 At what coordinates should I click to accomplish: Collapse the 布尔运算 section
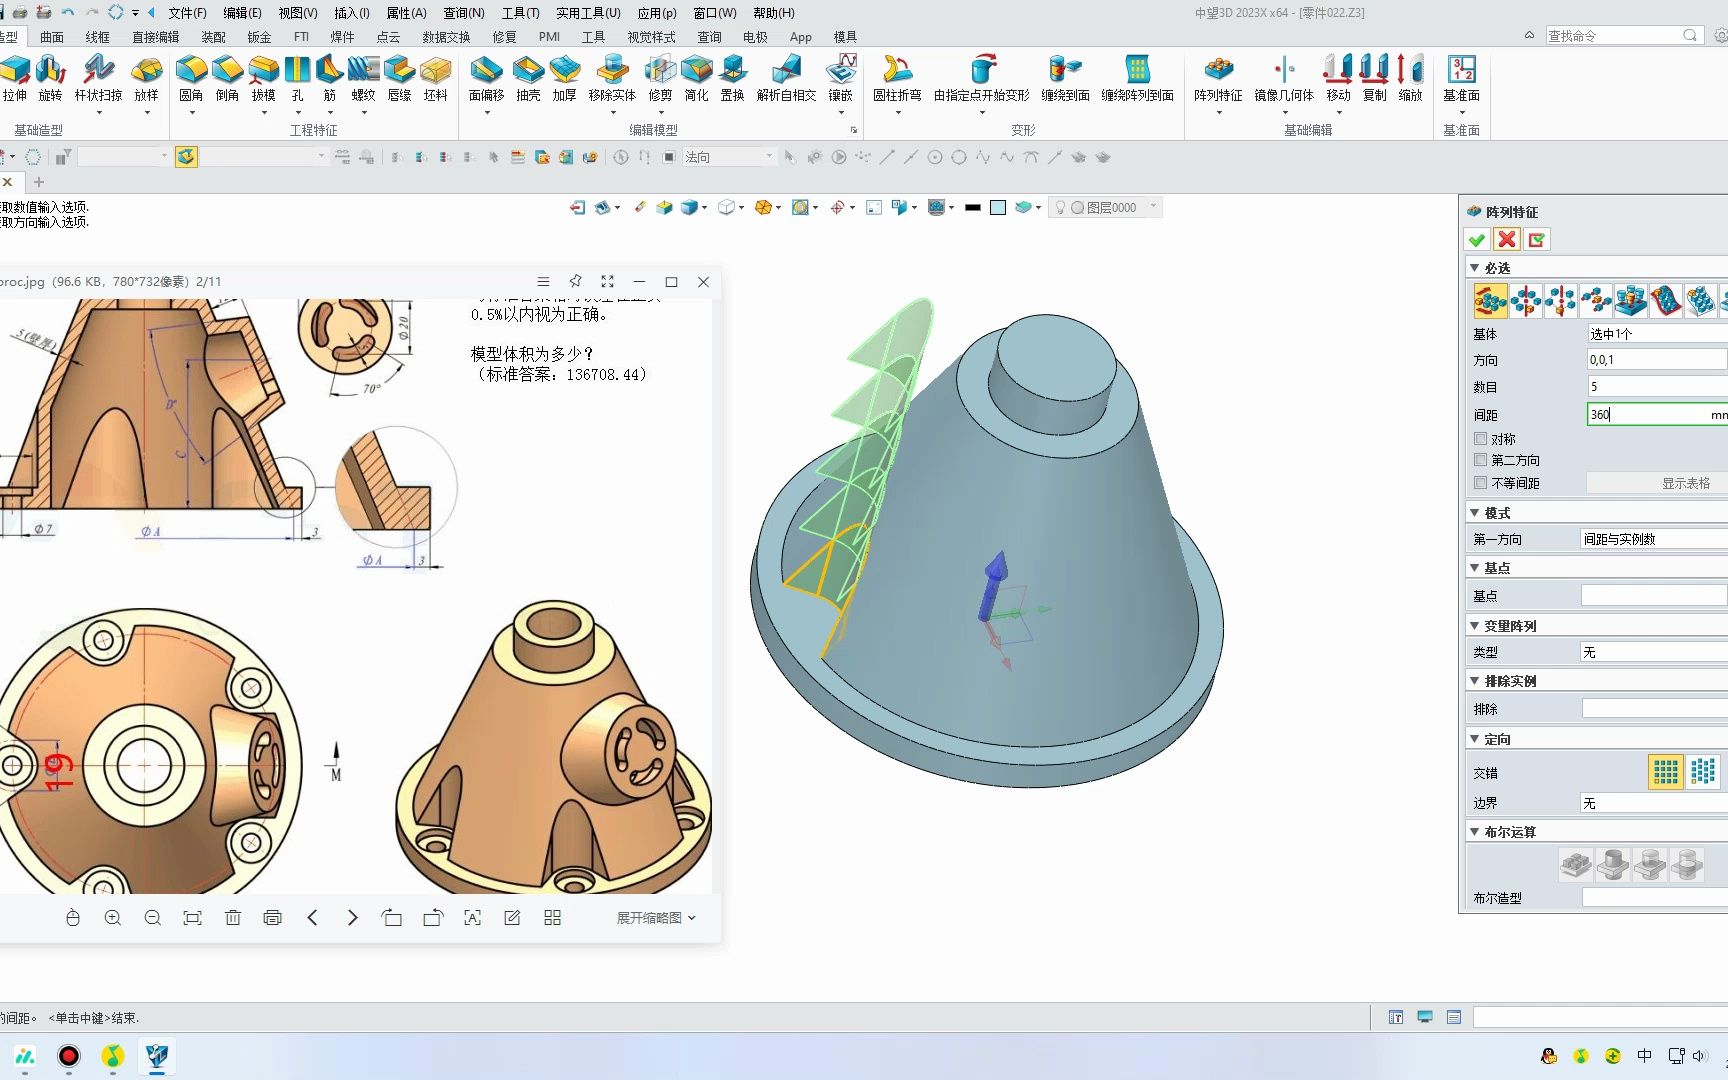(1474, 831)
